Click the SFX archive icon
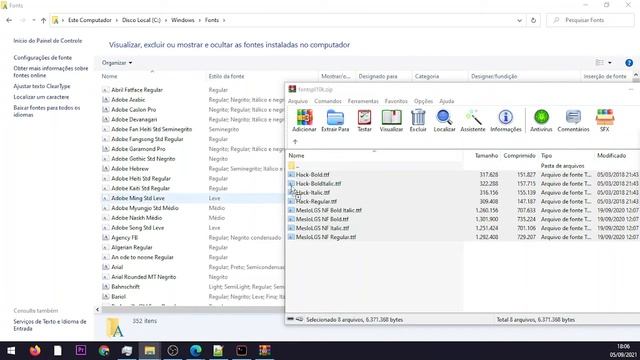Viewport: 640px width, 360px height. [604, 120]
